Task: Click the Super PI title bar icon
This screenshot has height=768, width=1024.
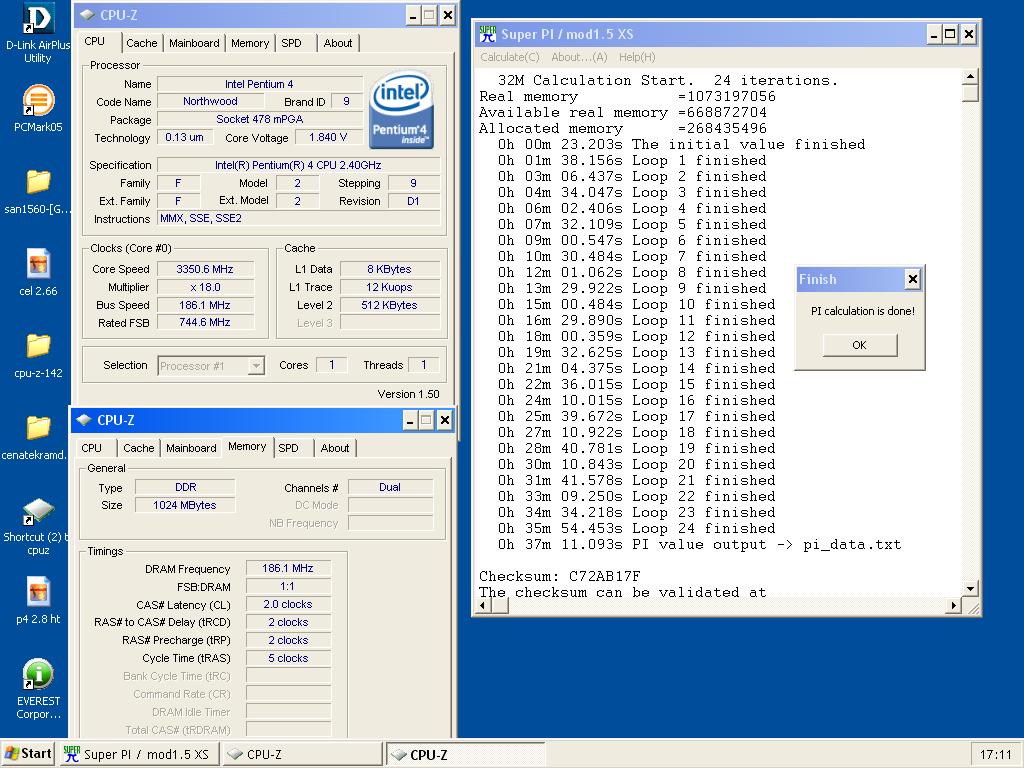Action: tap(487, 34)
